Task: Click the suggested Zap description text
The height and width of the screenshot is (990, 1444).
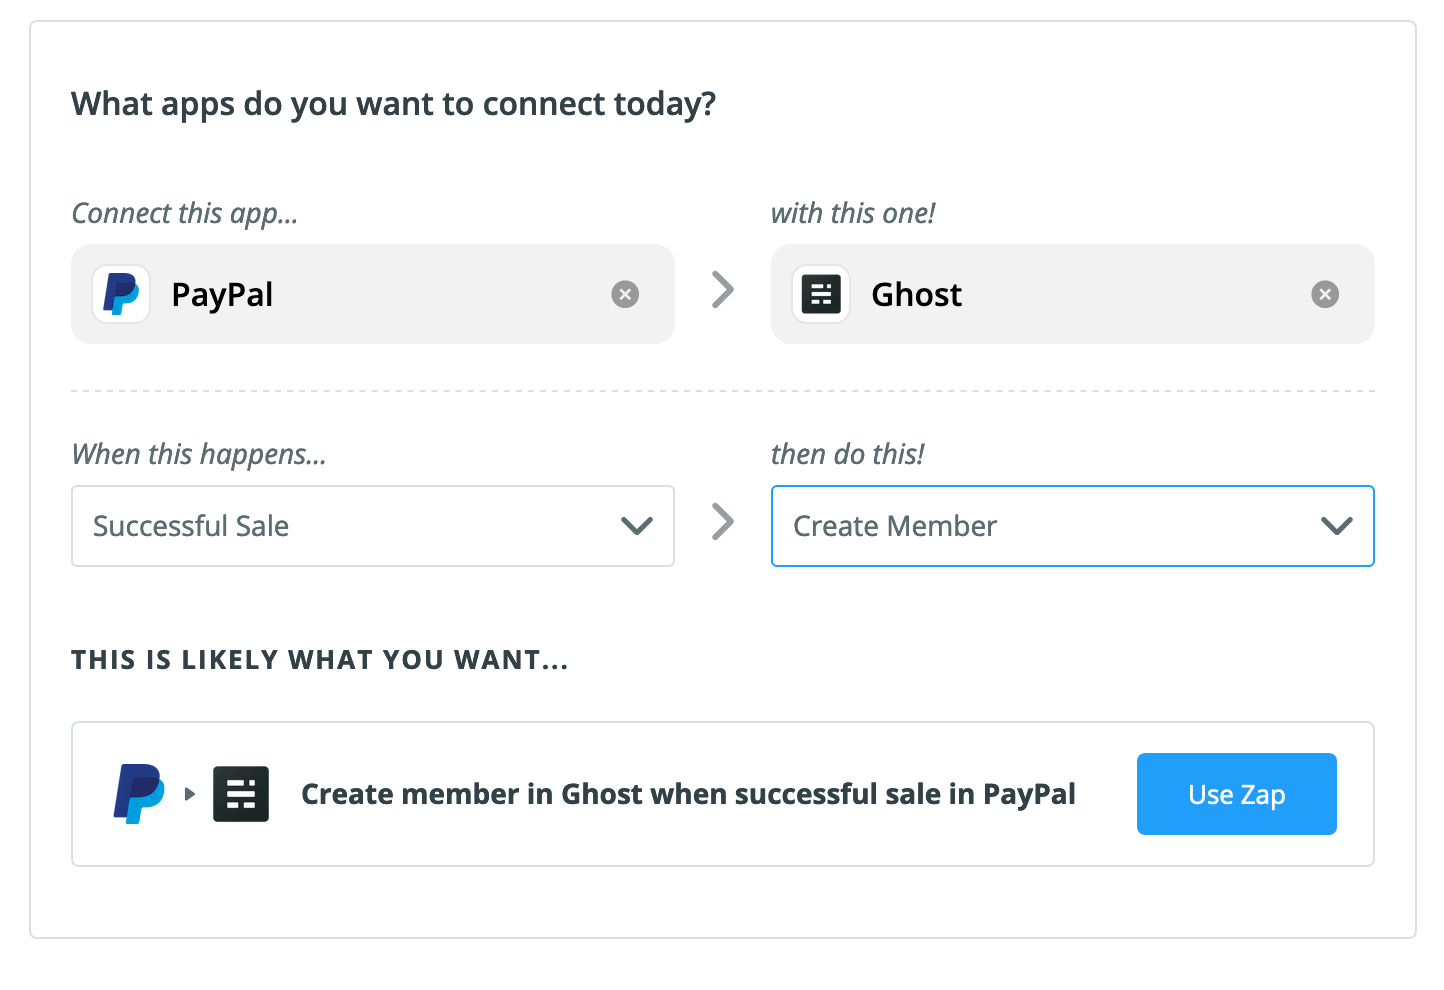Action: click(688, 793)
